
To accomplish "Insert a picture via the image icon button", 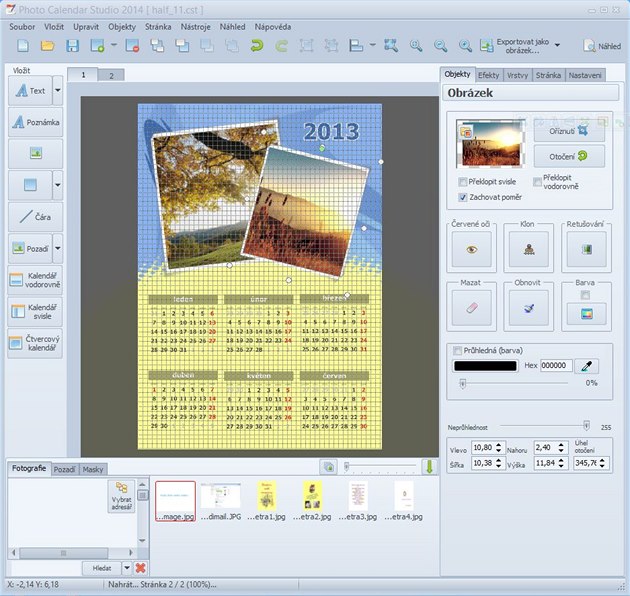I will click(x=36, y=154).
